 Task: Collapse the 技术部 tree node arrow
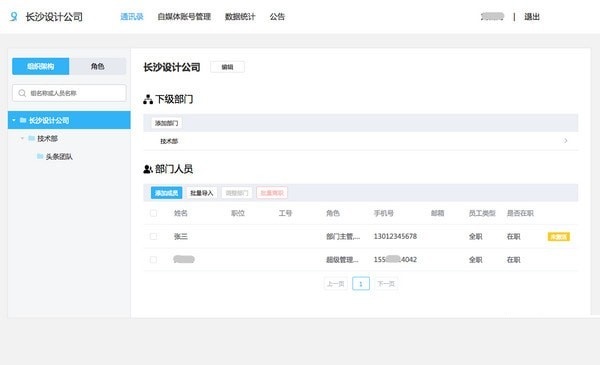22,138
